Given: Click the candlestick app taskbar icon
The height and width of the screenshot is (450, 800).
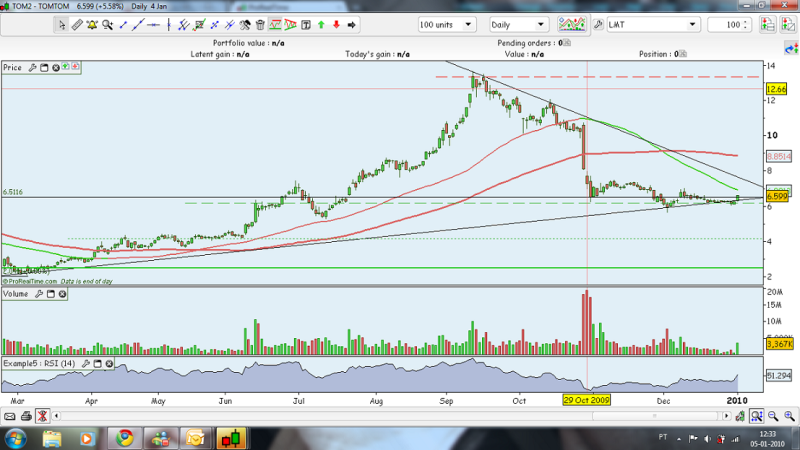Looking at the screenshot, I should point(231,438).
